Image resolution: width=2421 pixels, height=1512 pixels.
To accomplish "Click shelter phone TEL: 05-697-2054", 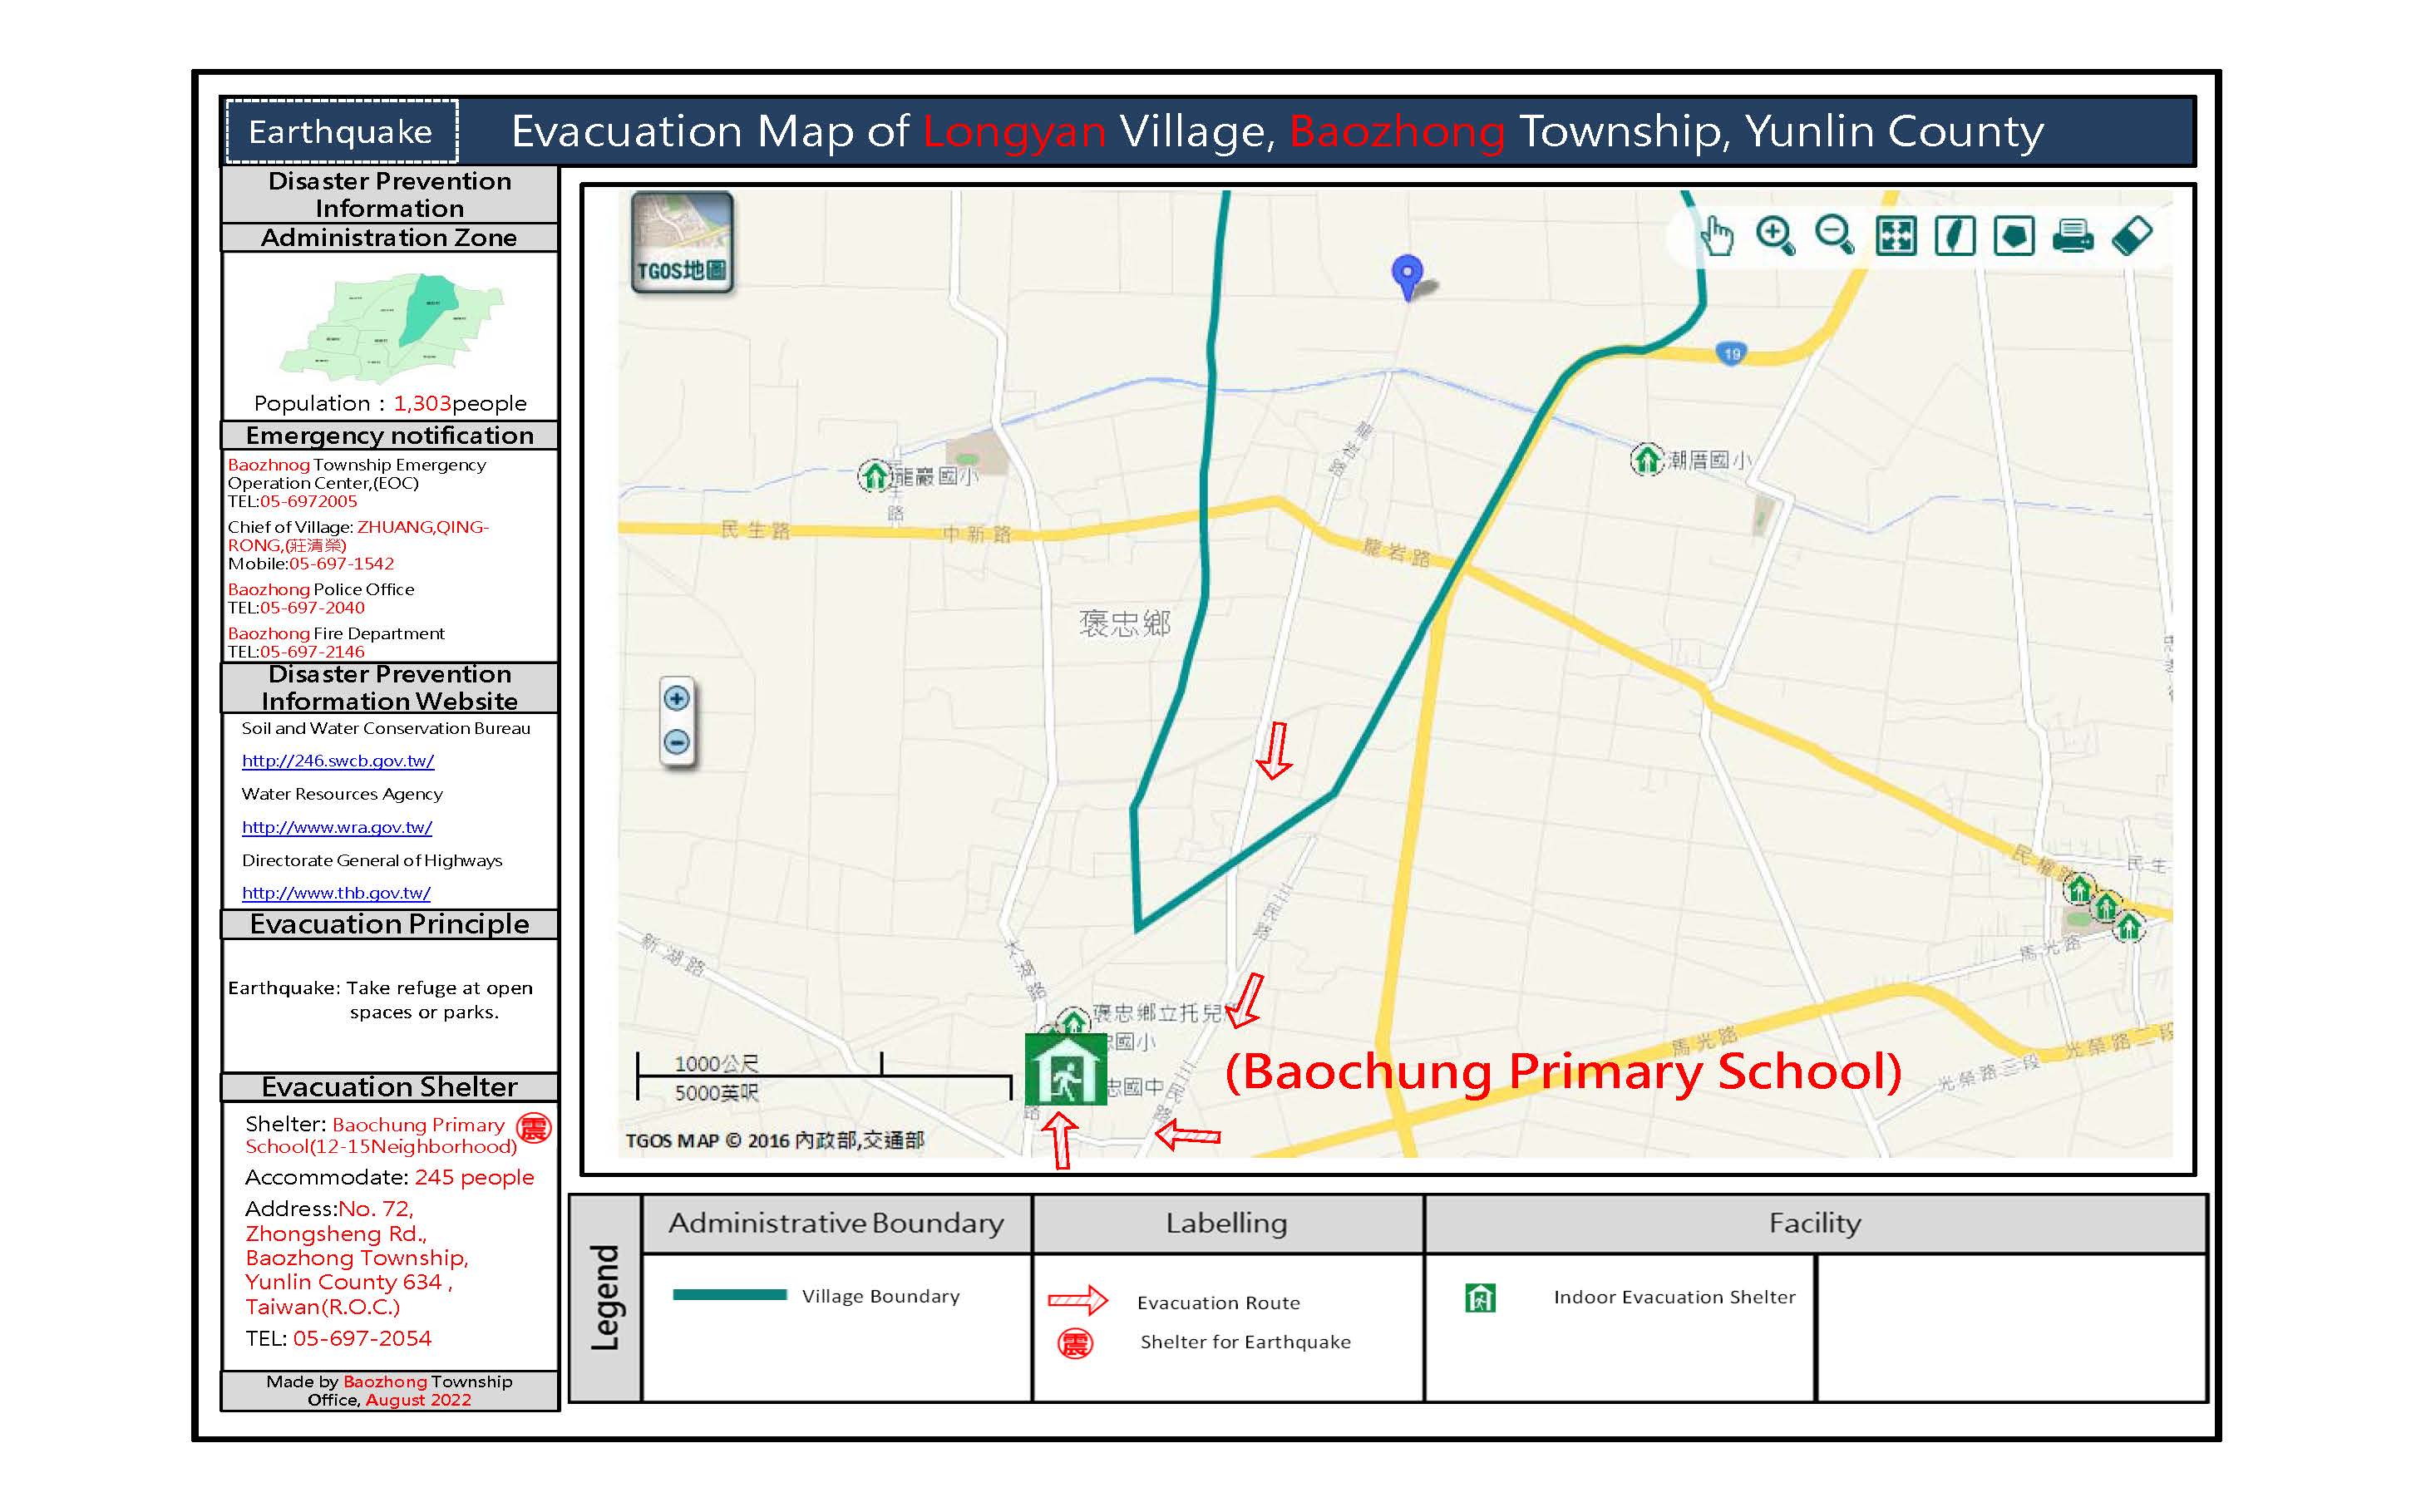I will pyautogui.click(x=338, y=1339).
